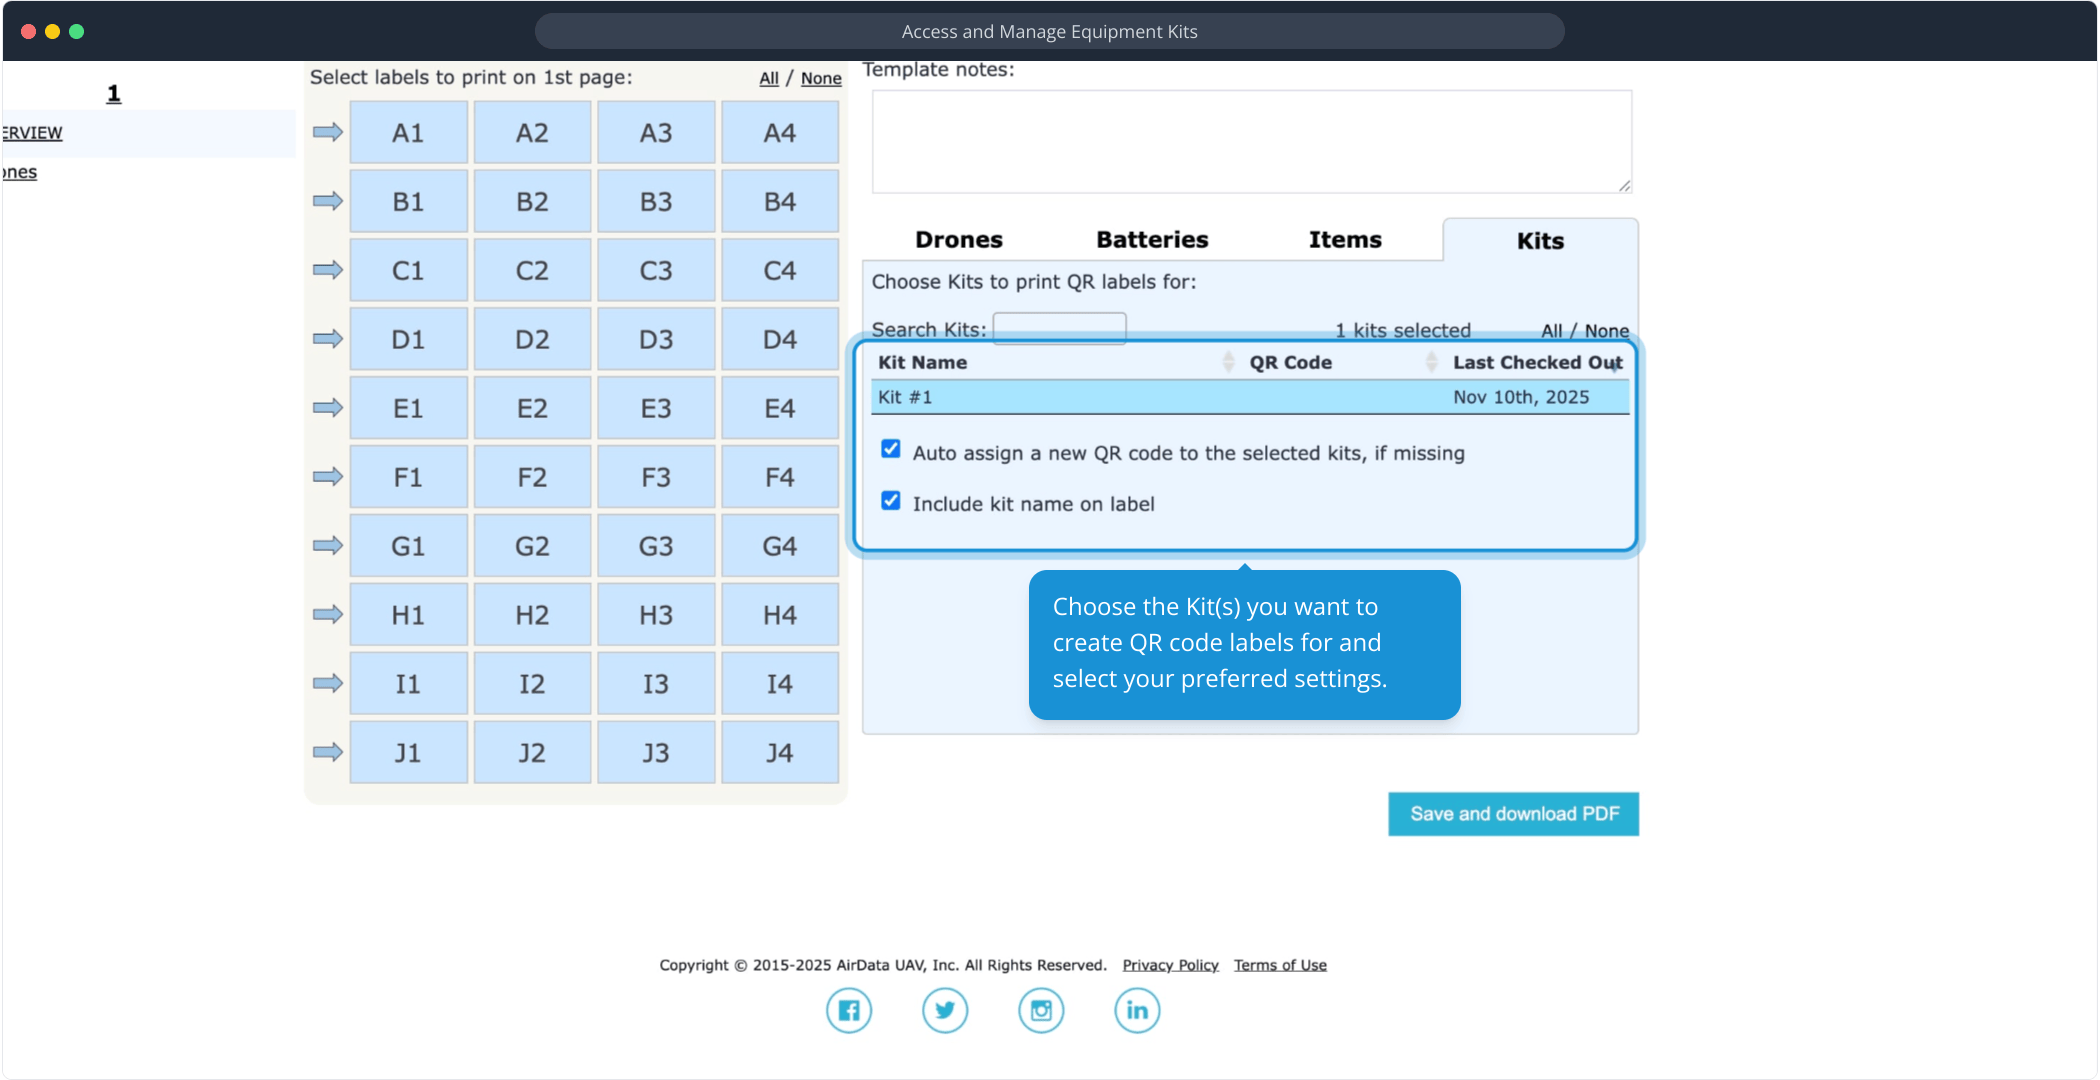2100x1080 pixels.
Task: Open the Twitter social icon
Action: tap(944, 1010)
